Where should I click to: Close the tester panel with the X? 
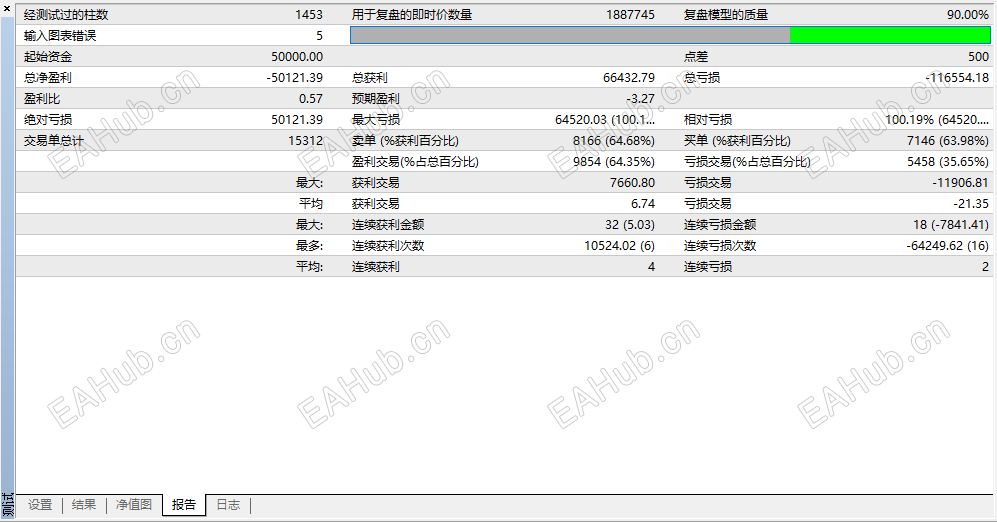pyautogui.click(x=7, y=8)
